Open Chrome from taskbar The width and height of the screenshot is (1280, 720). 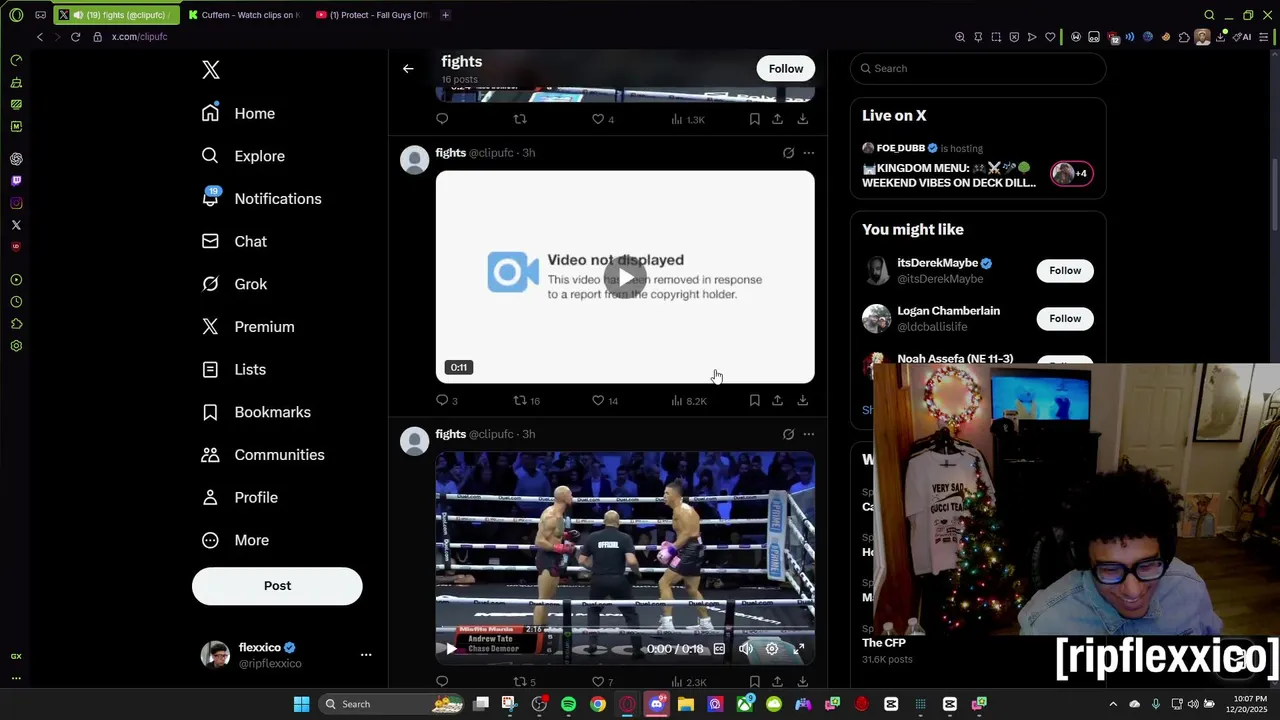tap(597, 704)
